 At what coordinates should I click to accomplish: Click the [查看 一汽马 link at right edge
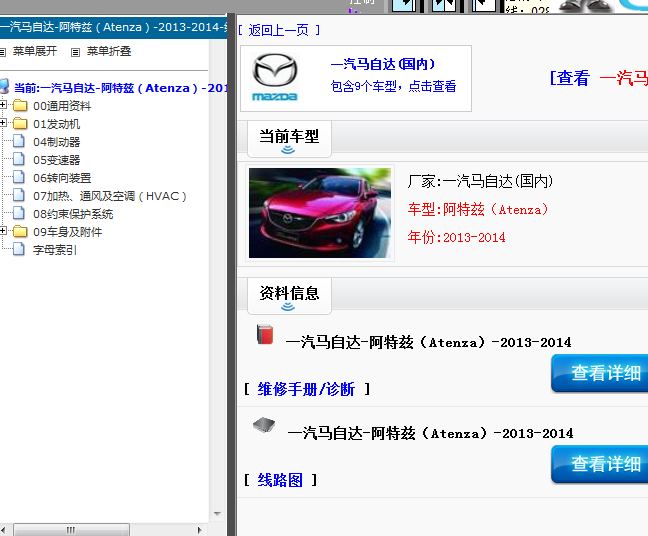[x=598, y=78]
